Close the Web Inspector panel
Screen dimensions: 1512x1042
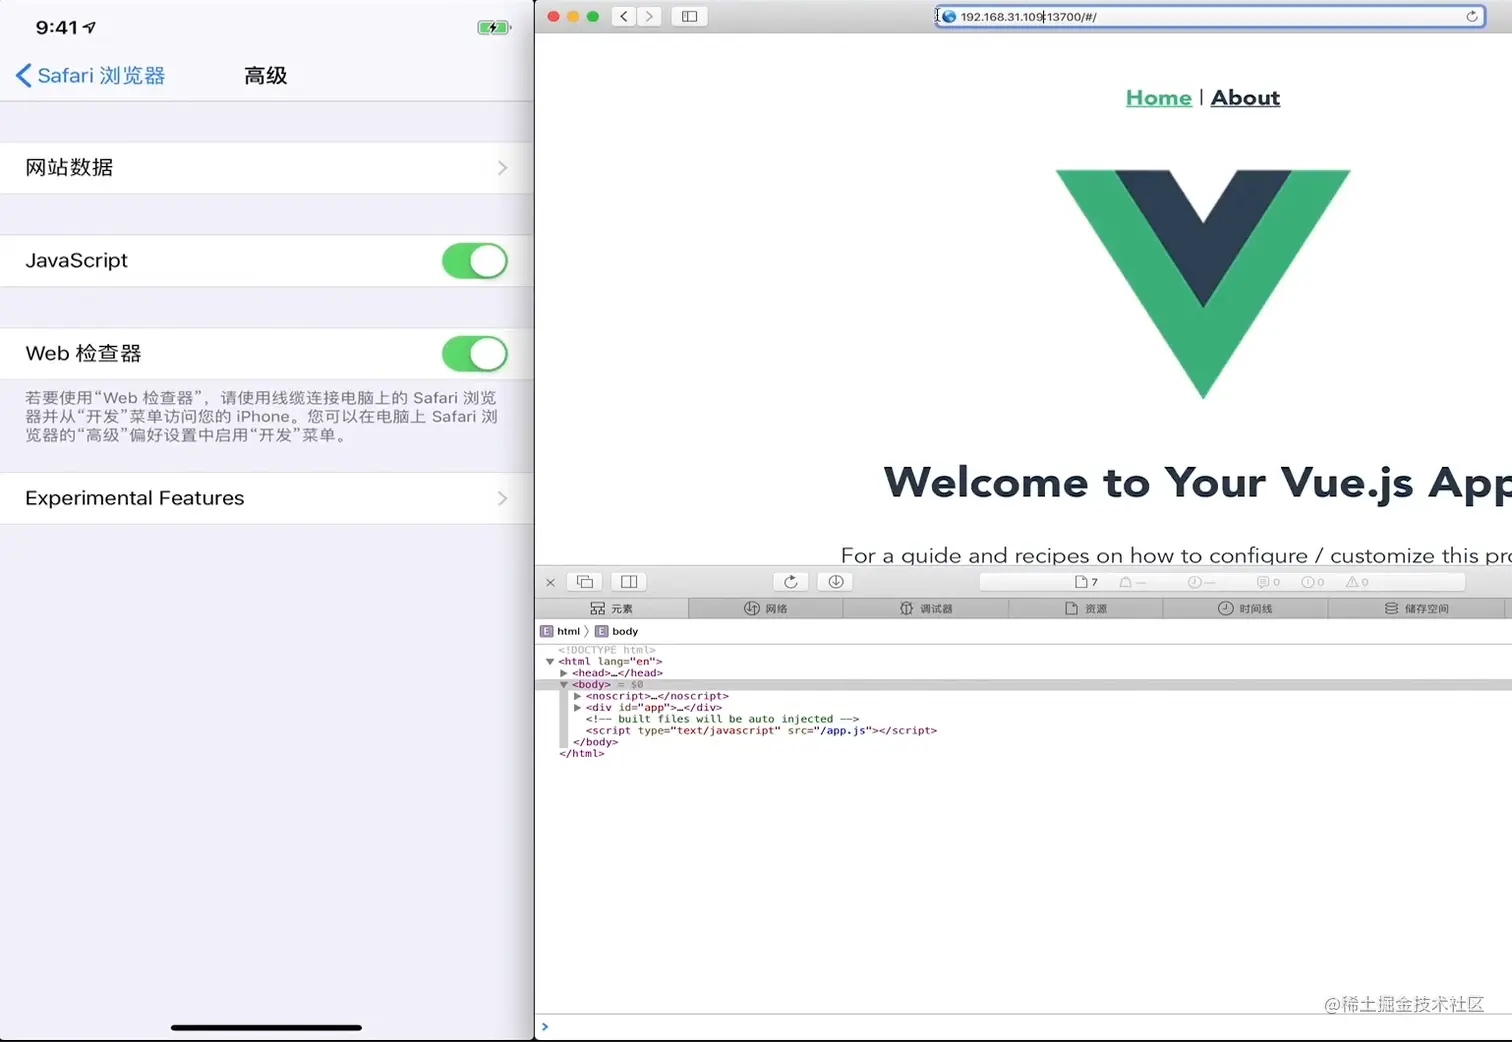550,582
